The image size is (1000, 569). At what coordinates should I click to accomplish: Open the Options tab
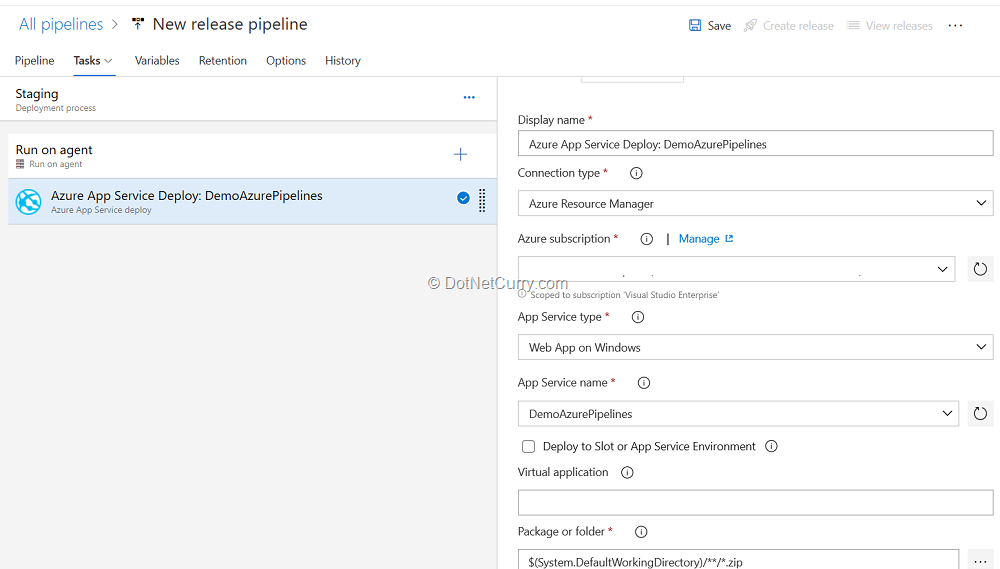coord(286,61)
